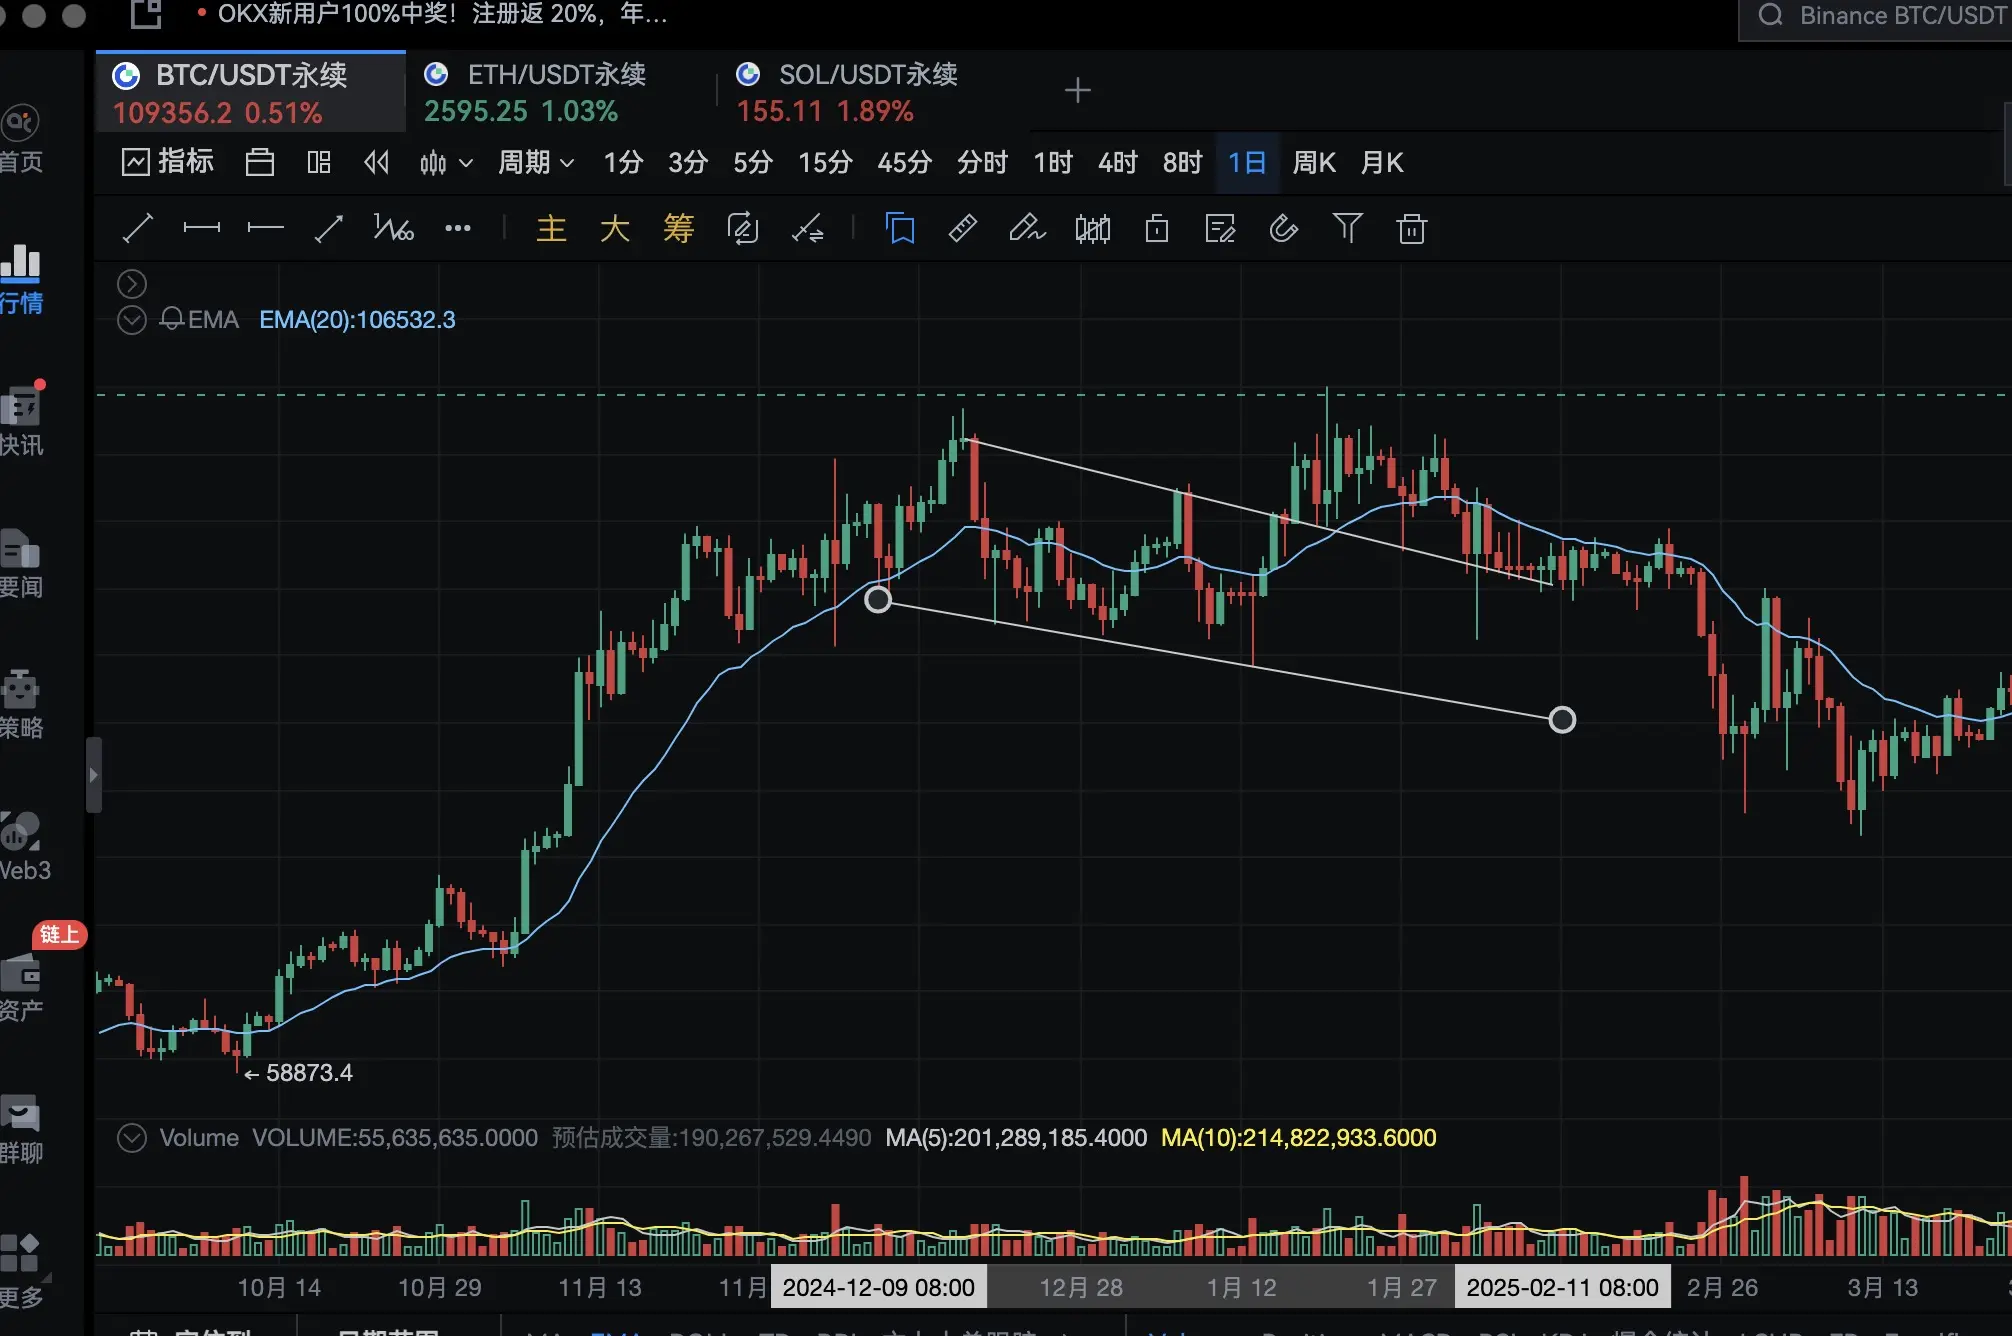Viewport: 2012px width, 1336px height.
Task: Select the 45分 timeframe
Action: click(x=904, y=162)
